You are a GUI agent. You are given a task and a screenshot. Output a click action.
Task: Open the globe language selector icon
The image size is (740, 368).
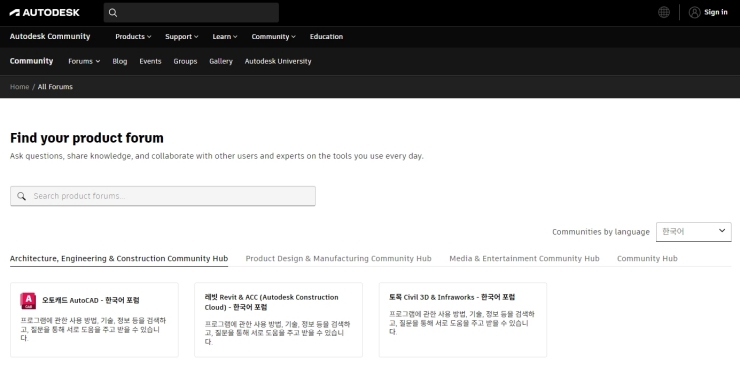click(664, 12)
